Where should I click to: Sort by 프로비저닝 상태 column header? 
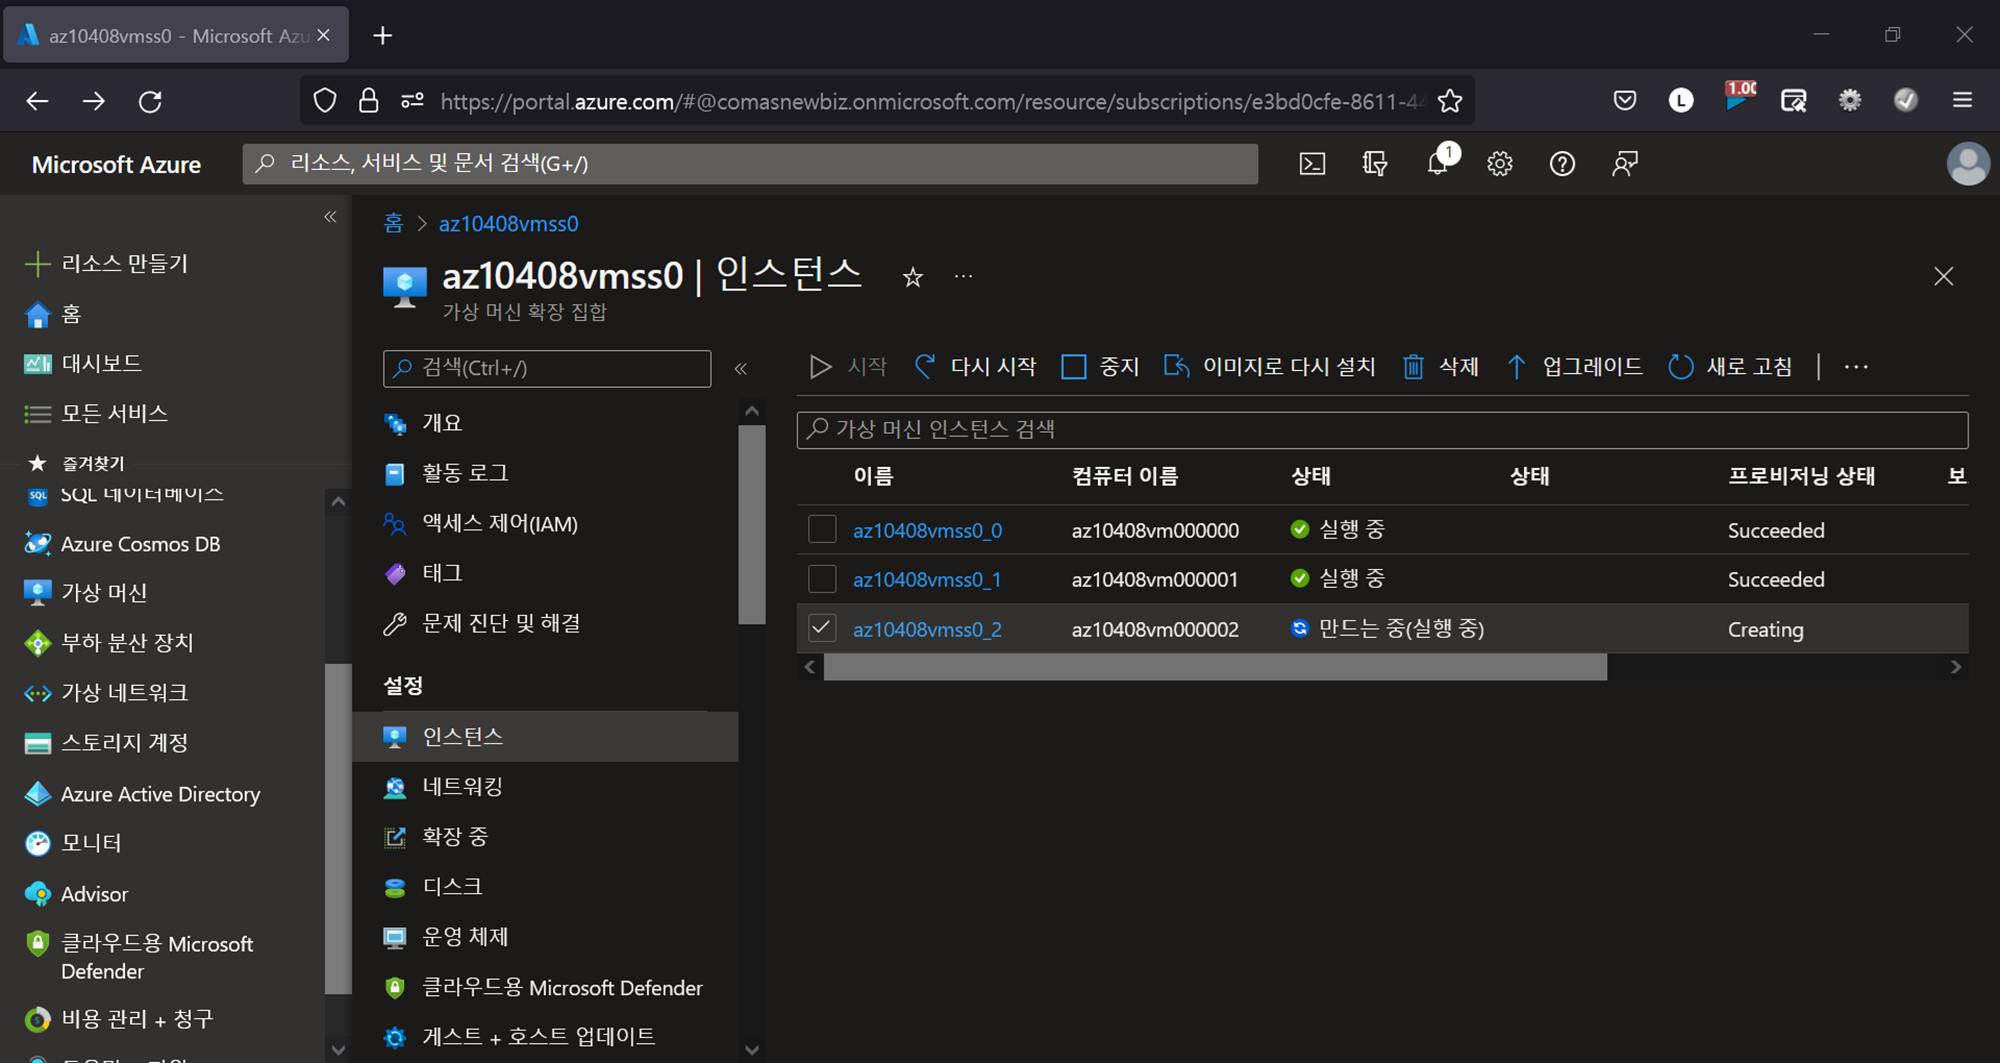(1801, 476)
